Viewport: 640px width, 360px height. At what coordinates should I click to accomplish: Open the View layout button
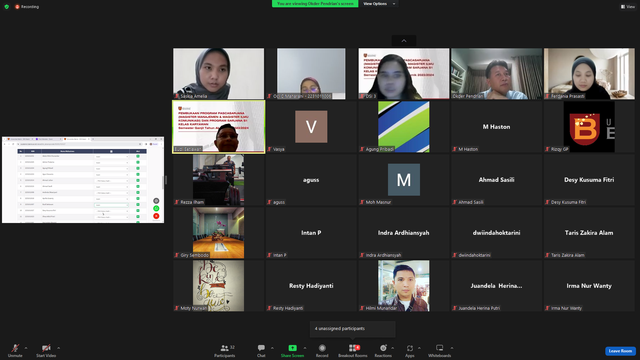[628, 7]
